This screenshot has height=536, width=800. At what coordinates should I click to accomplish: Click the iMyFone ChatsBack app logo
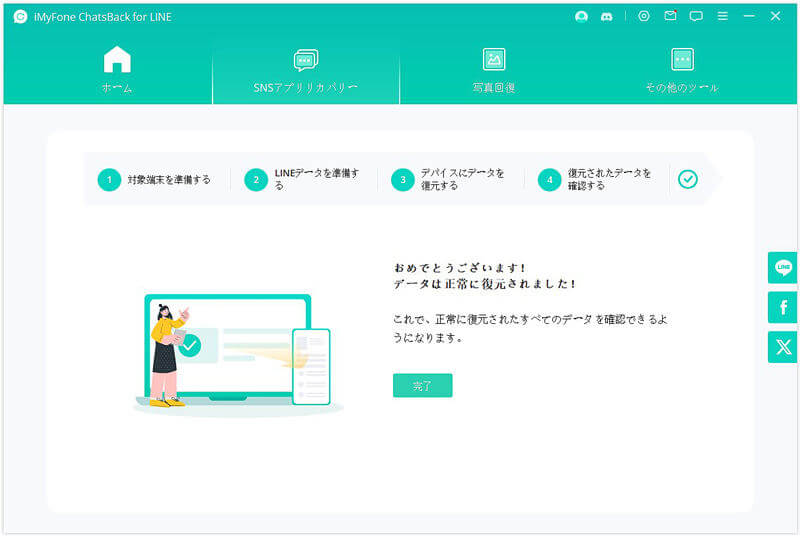pyautogui.click(x=20, y=17)
